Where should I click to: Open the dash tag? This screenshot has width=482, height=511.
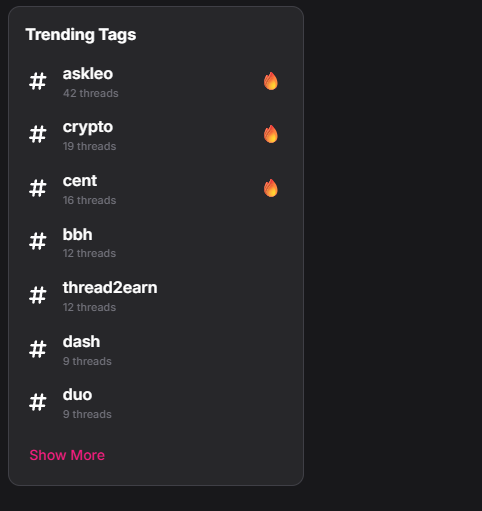81,342
